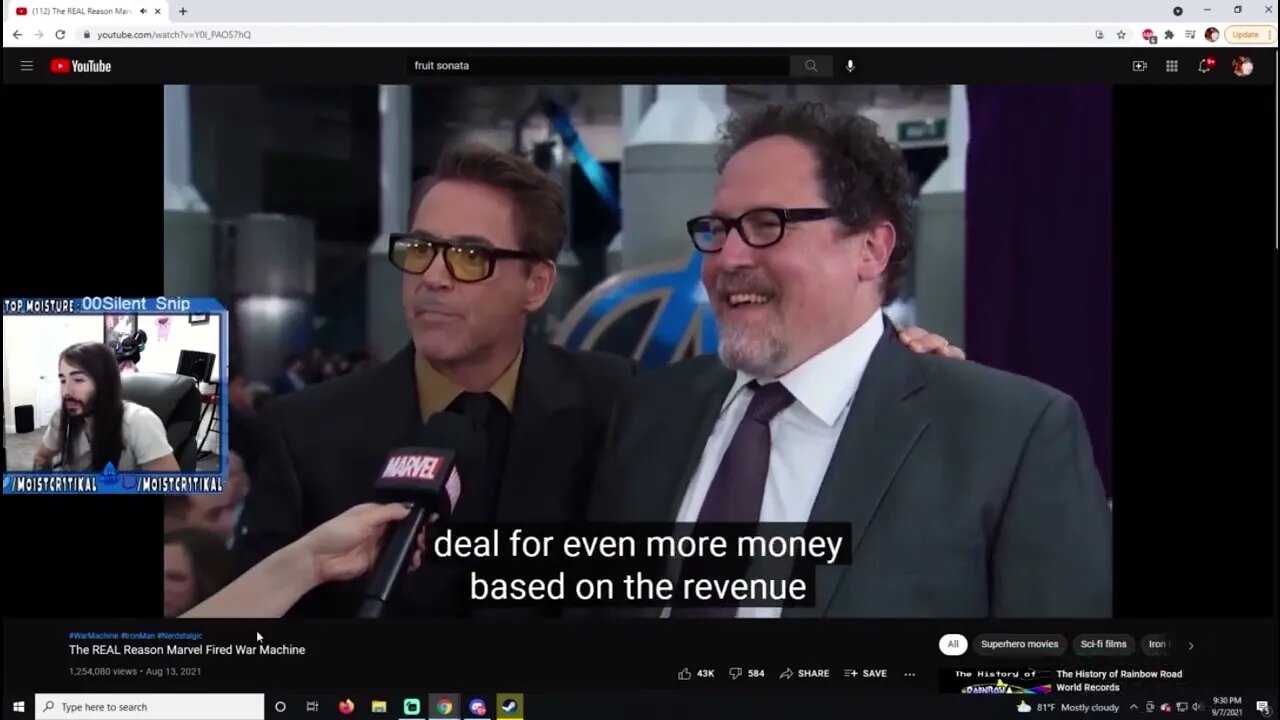Open the YouTube guide hamburger menu
This screenshot has width=1280, height=720.
pos(27,66)
